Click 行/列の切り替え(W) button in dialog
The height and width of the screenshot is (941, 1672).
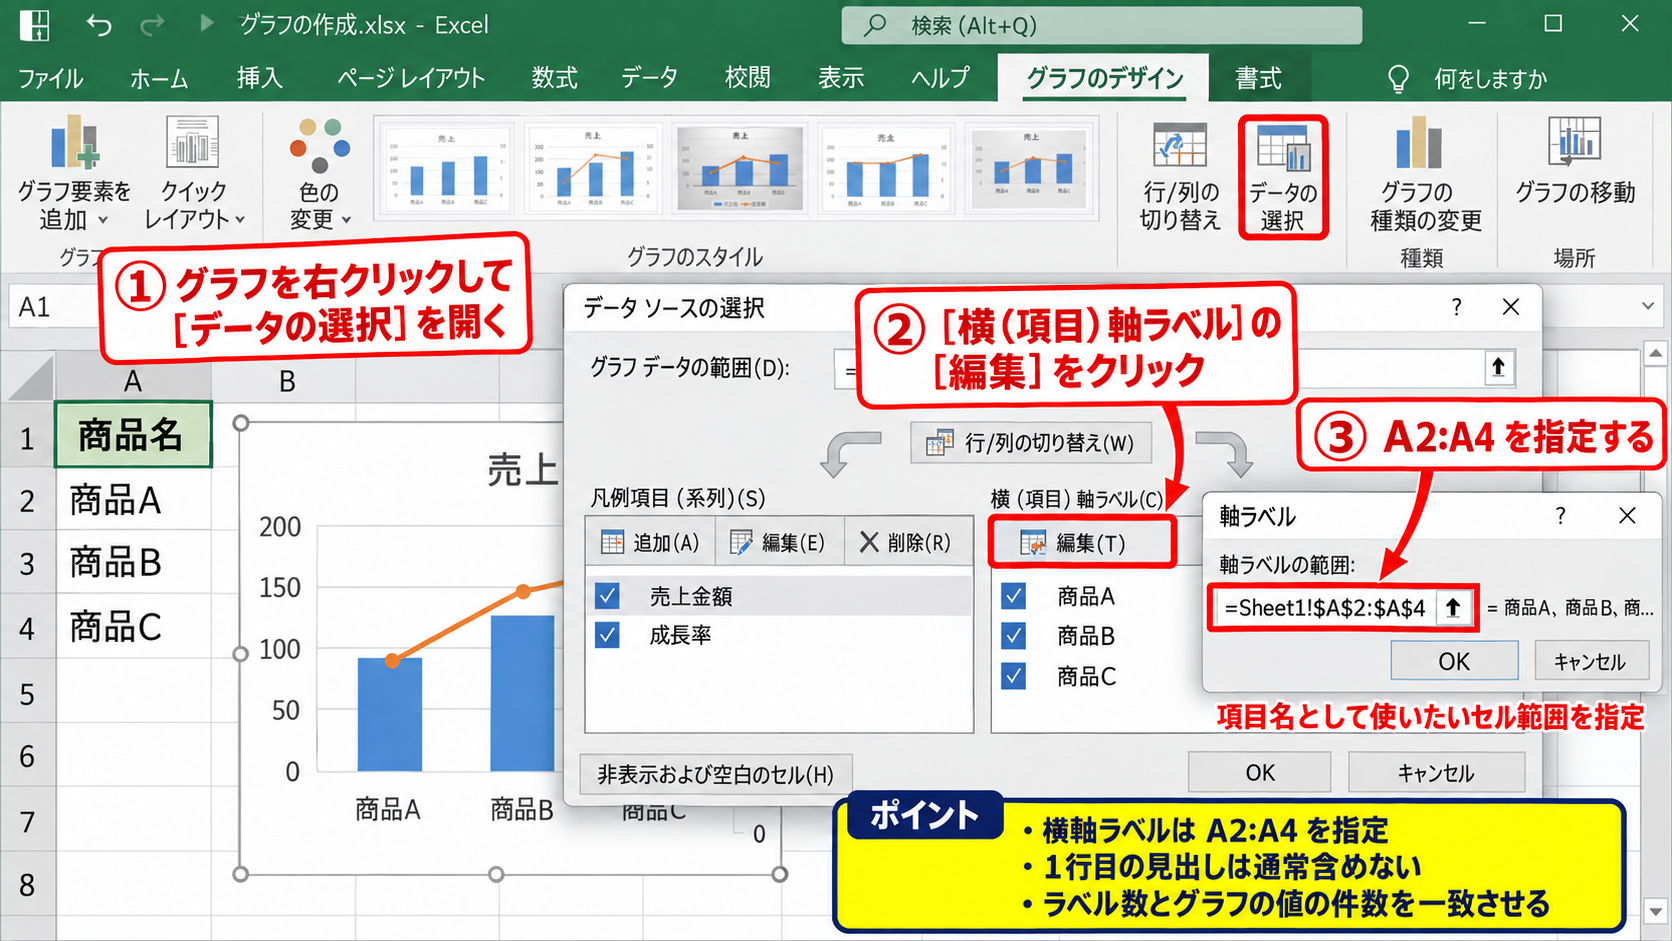1030,443
